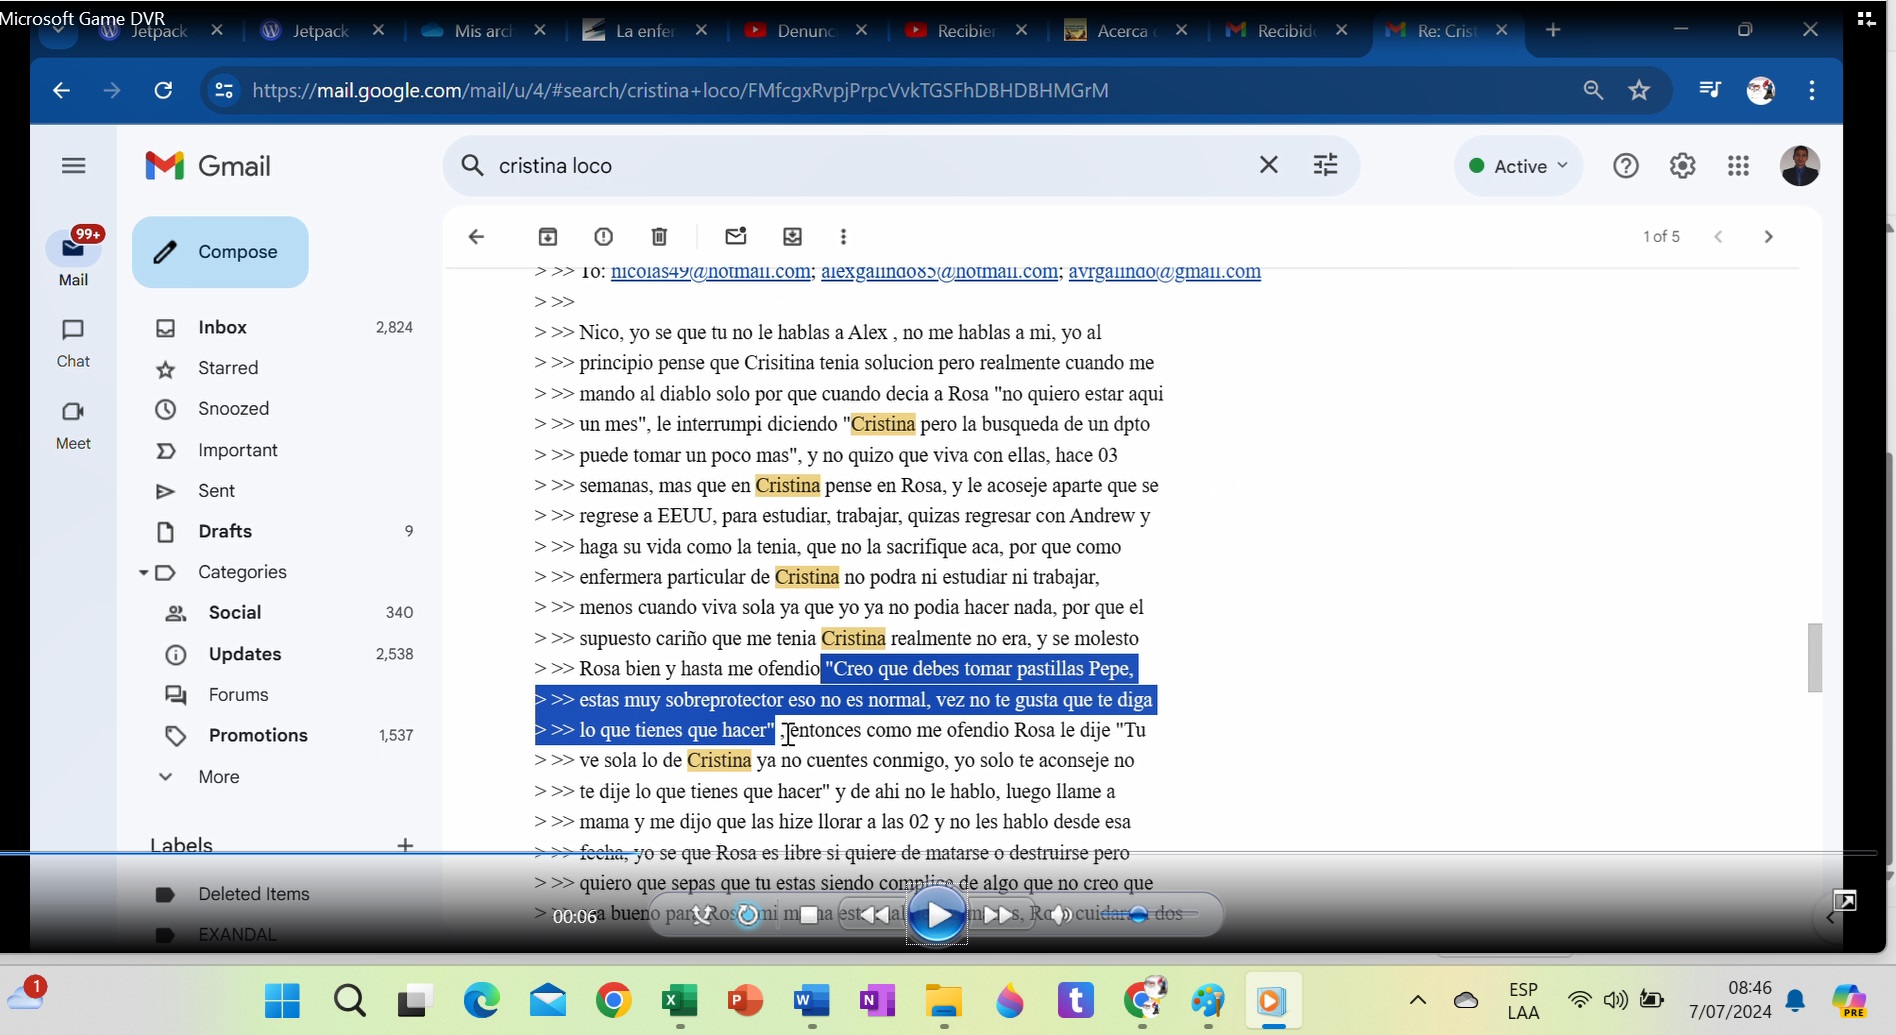This screenshot has width=1896, height=1035.
Task: Click the Compose button
Action: [220, 252]
